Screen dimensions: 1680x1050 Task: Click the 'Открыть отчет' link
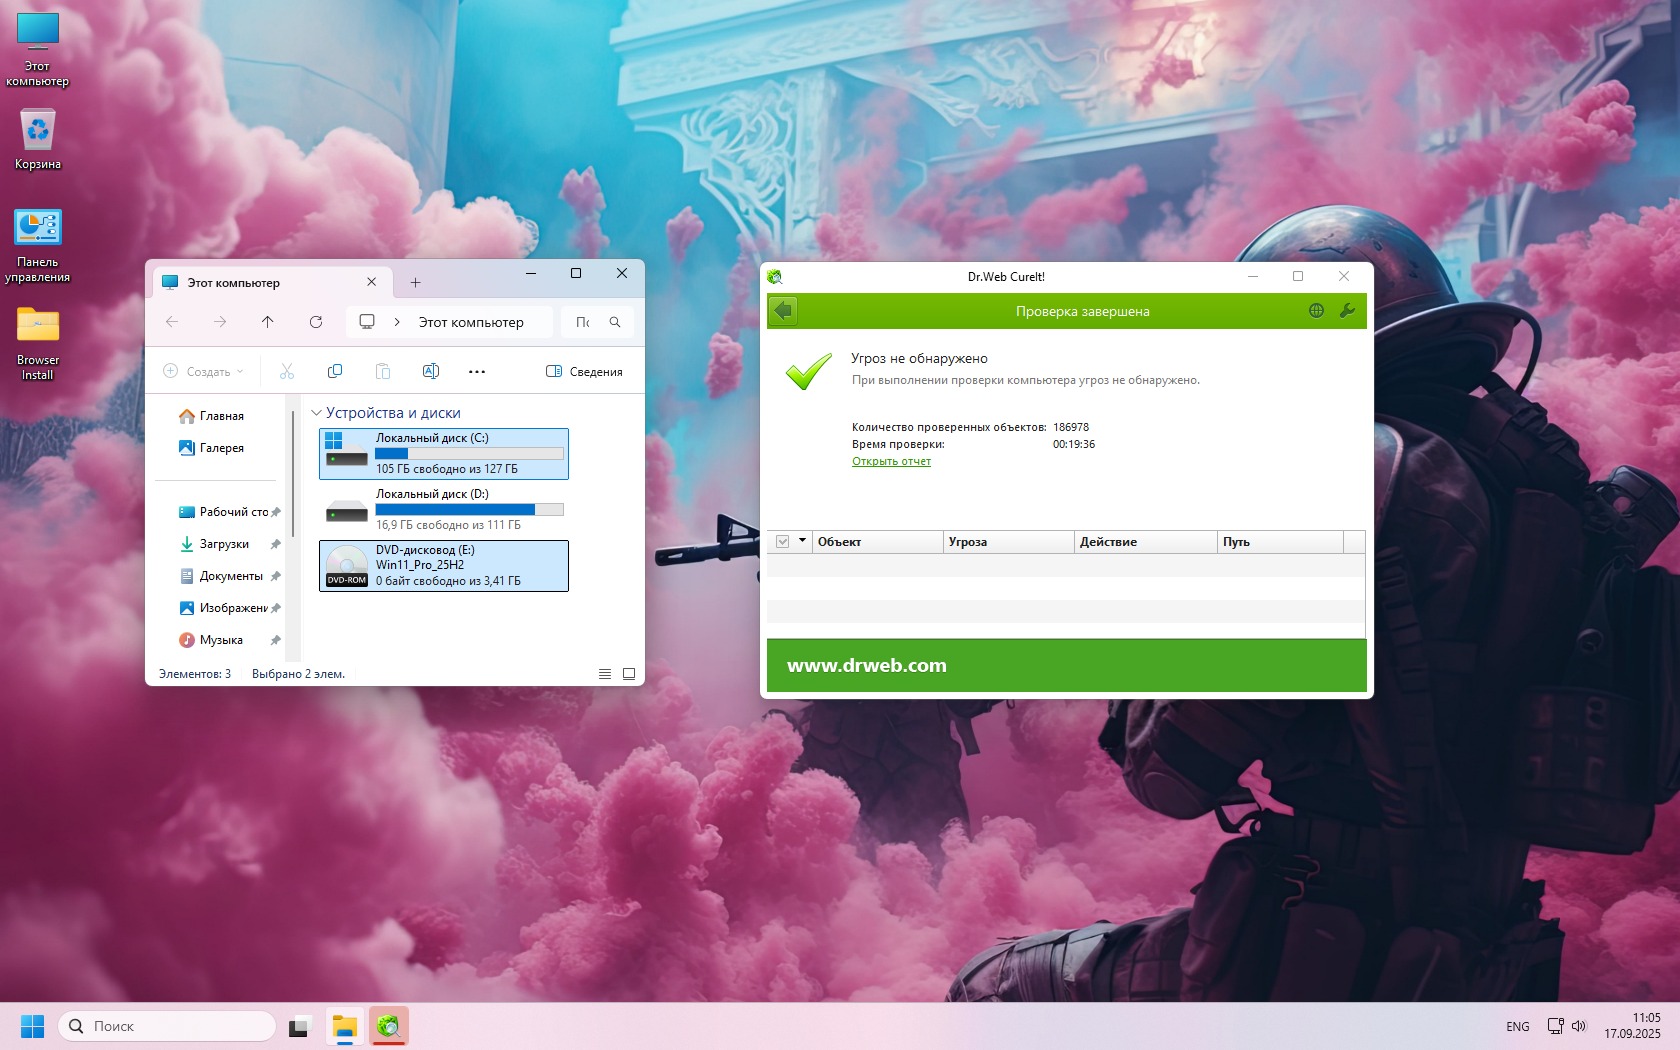coord(891,461)
